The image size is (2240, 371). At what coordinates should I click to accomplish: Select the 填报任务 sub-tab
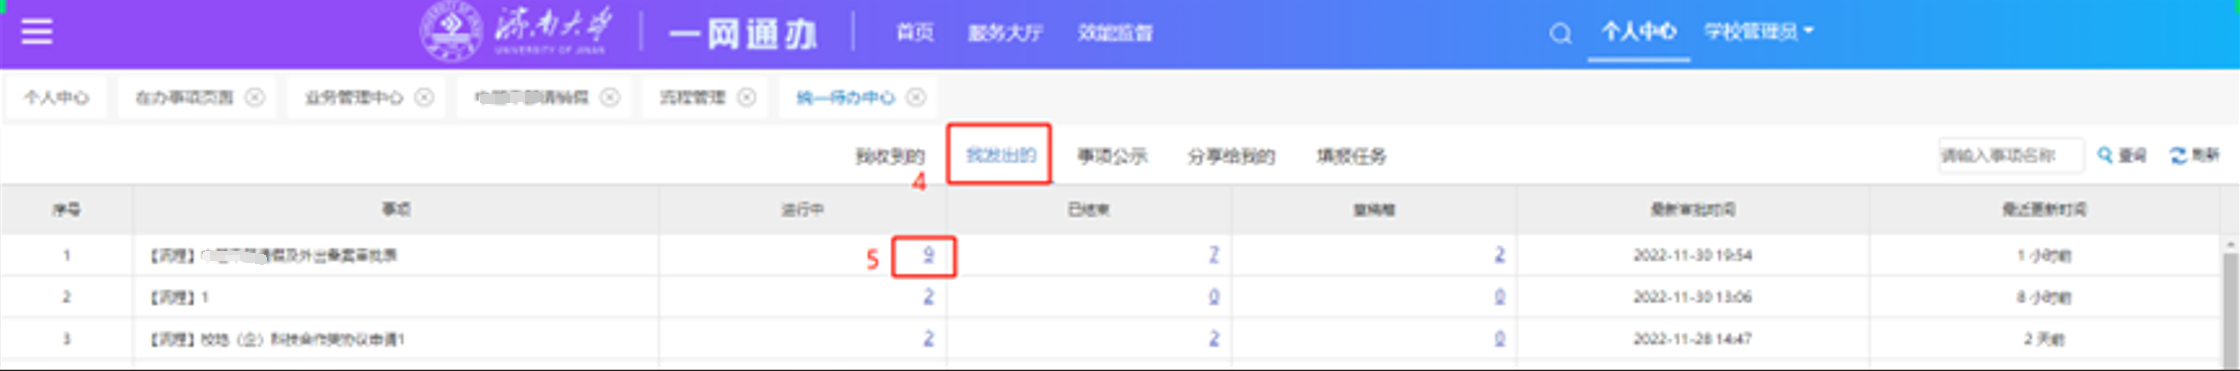(x=1351, y=156)
